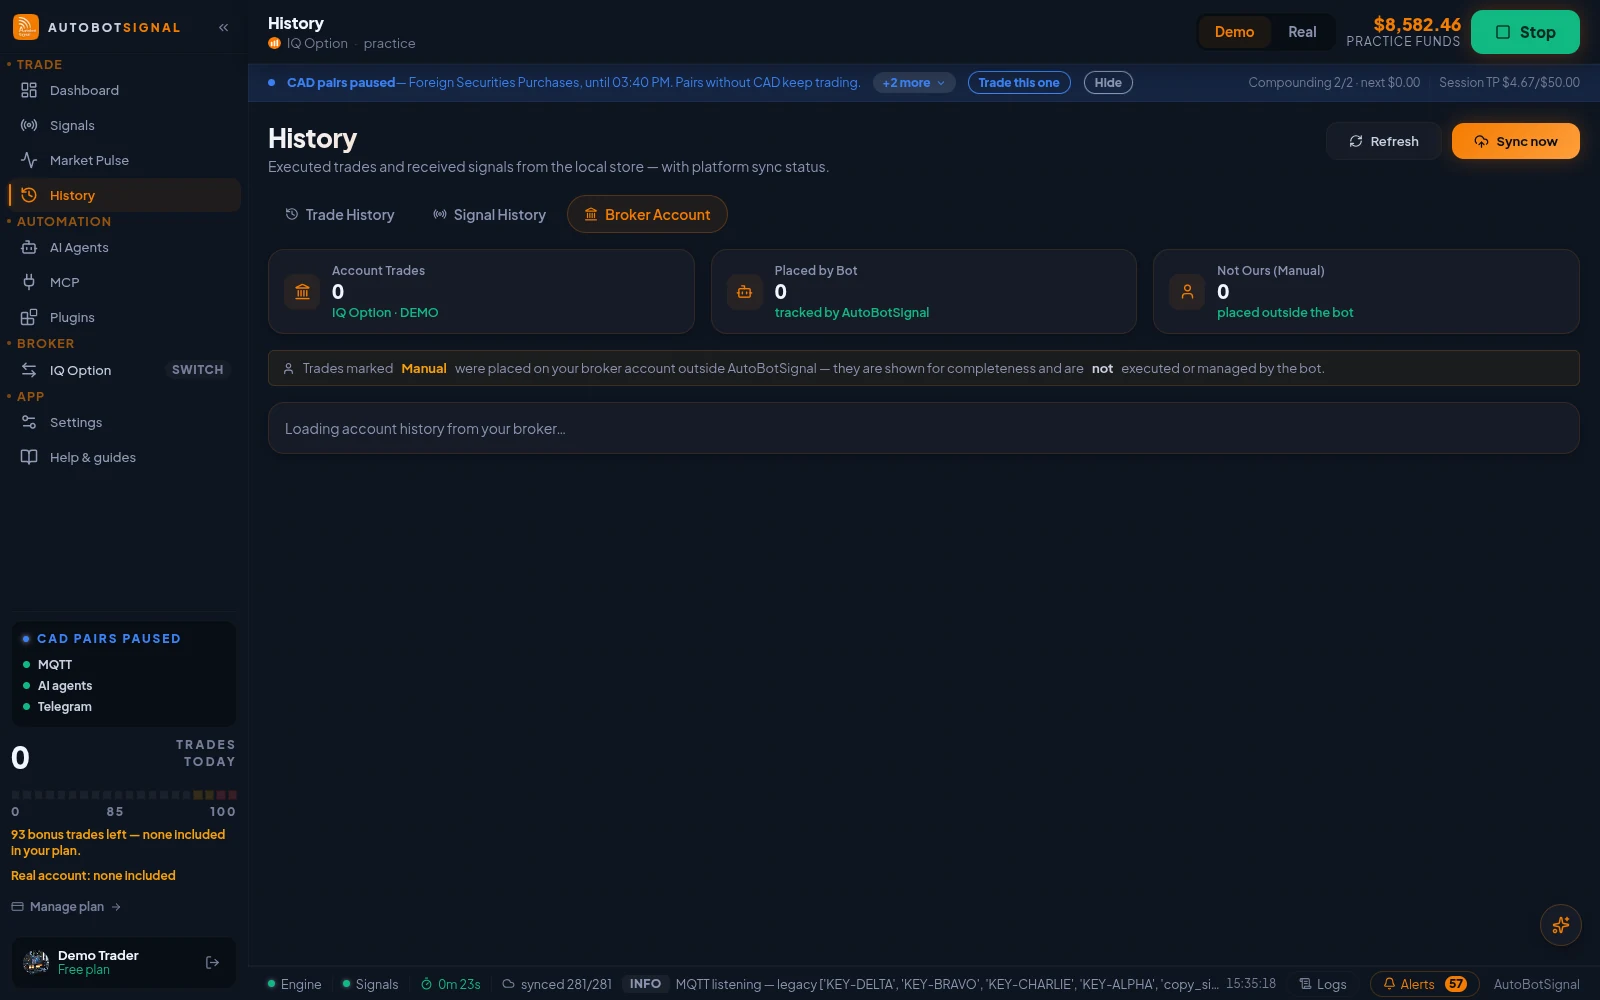Switch to Demo account mode
The image size is (1600, 1000).
pos(1234,32)
